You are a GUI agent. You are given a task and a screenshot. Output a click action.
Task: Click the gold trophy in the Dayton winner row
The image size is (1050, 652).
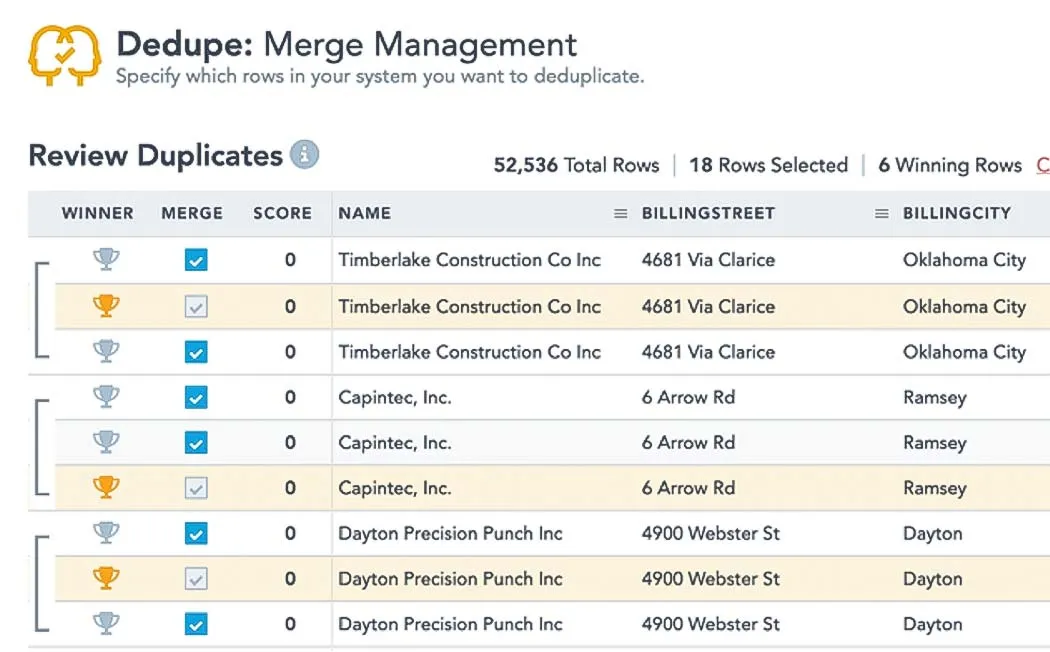click(x=106, y=578)
